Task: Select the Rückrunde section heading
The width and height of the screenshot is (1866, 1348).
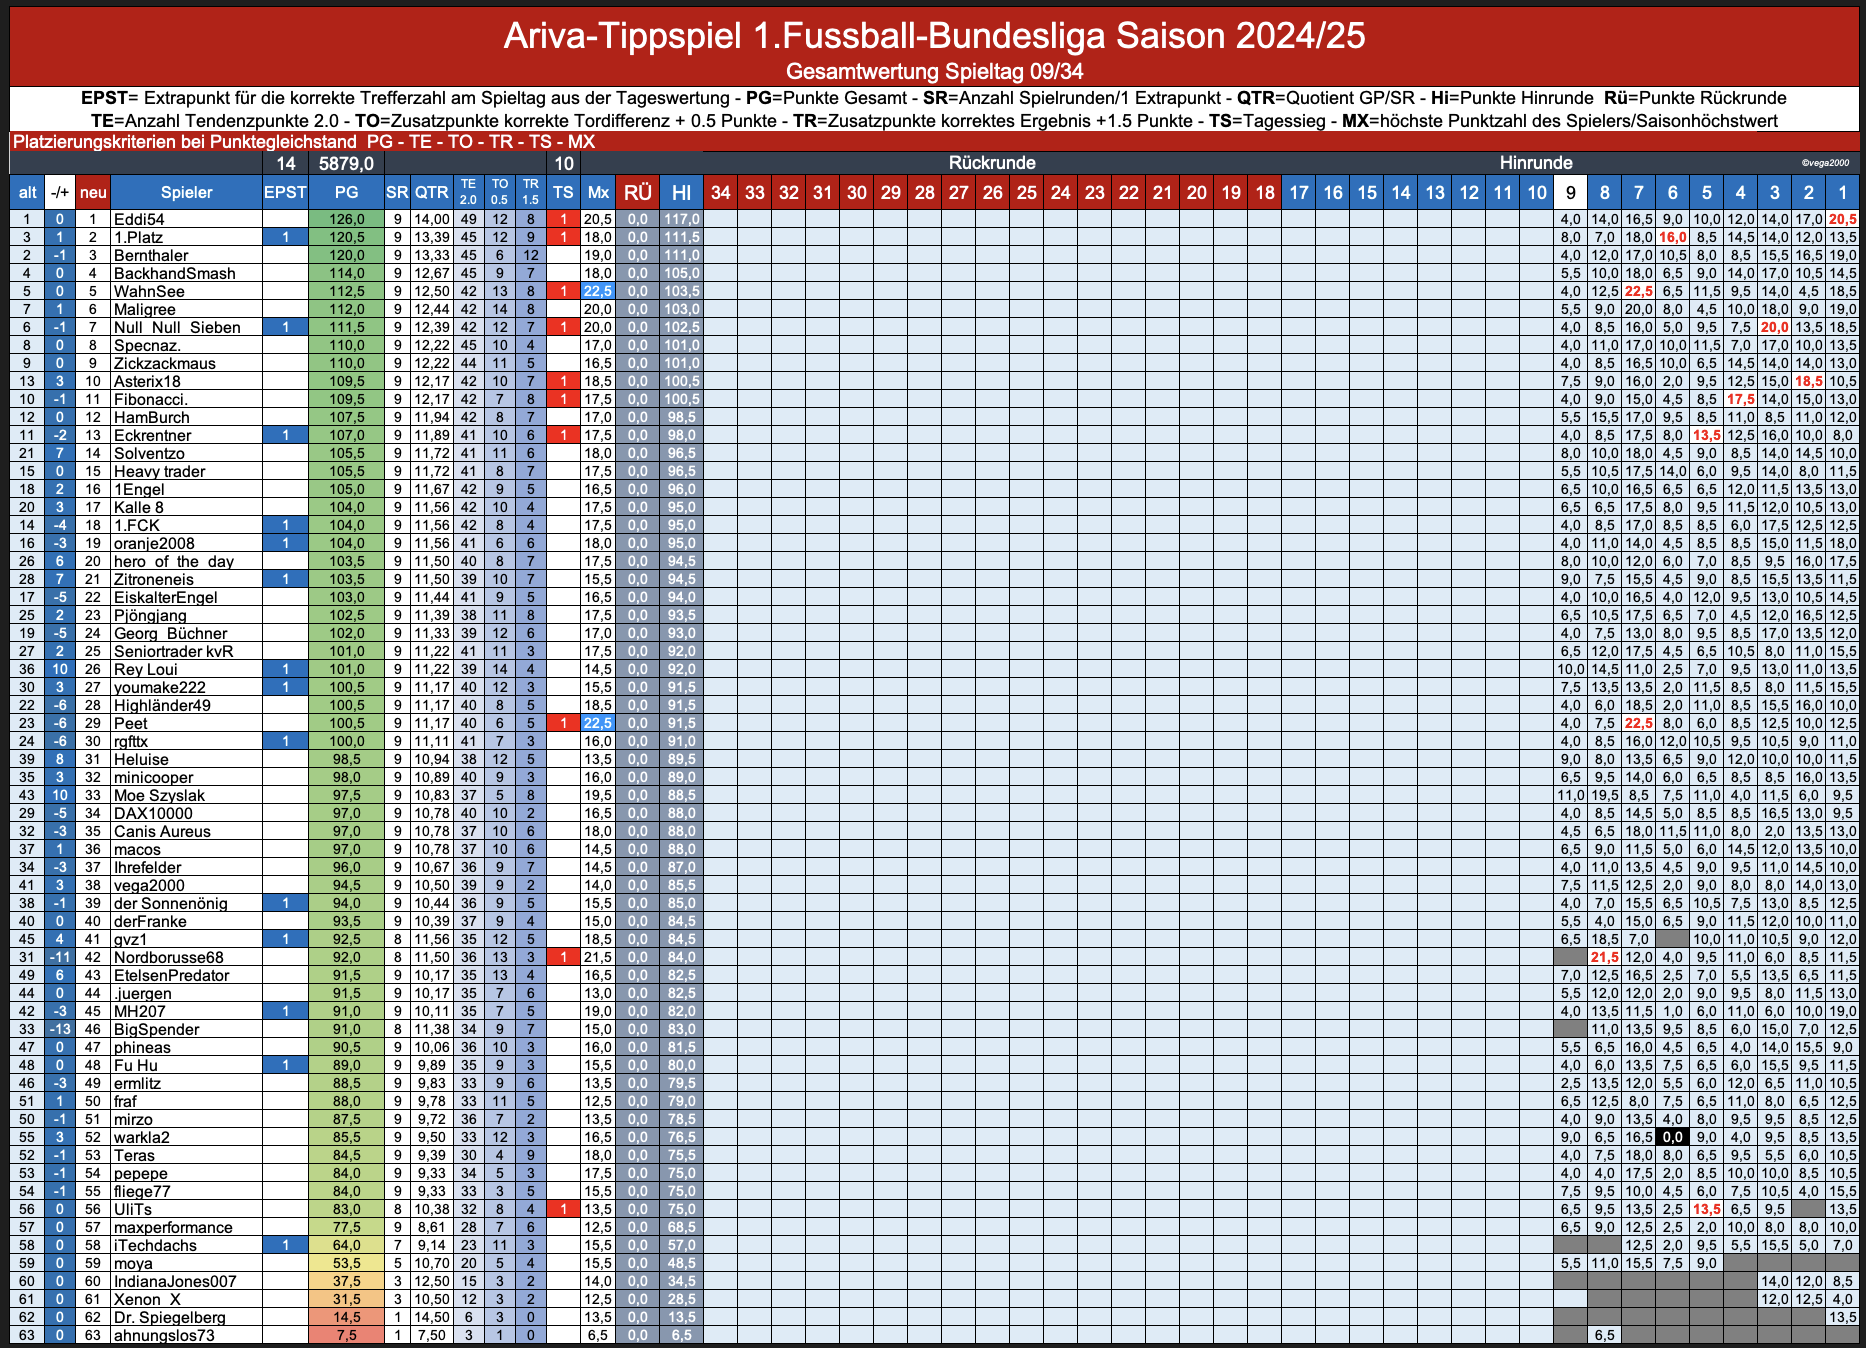Action: 992,163
